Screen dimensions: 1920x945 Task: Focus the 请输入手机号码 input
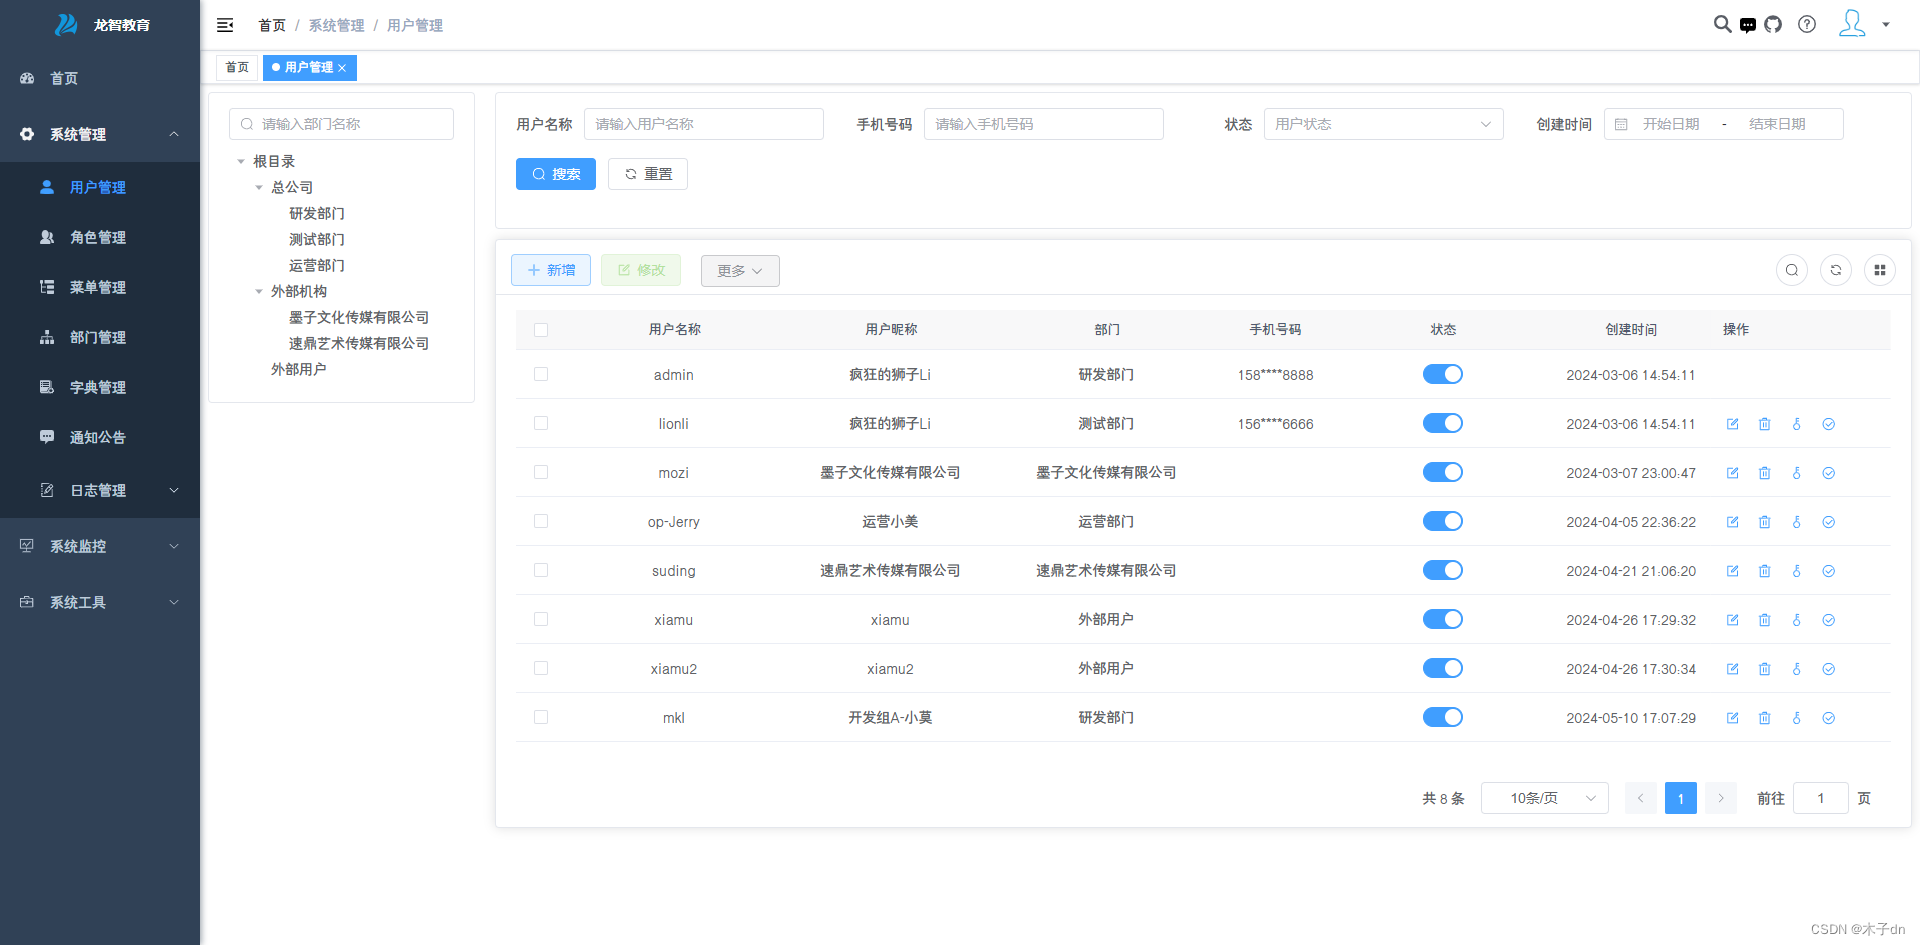(x=1044, y=124)
